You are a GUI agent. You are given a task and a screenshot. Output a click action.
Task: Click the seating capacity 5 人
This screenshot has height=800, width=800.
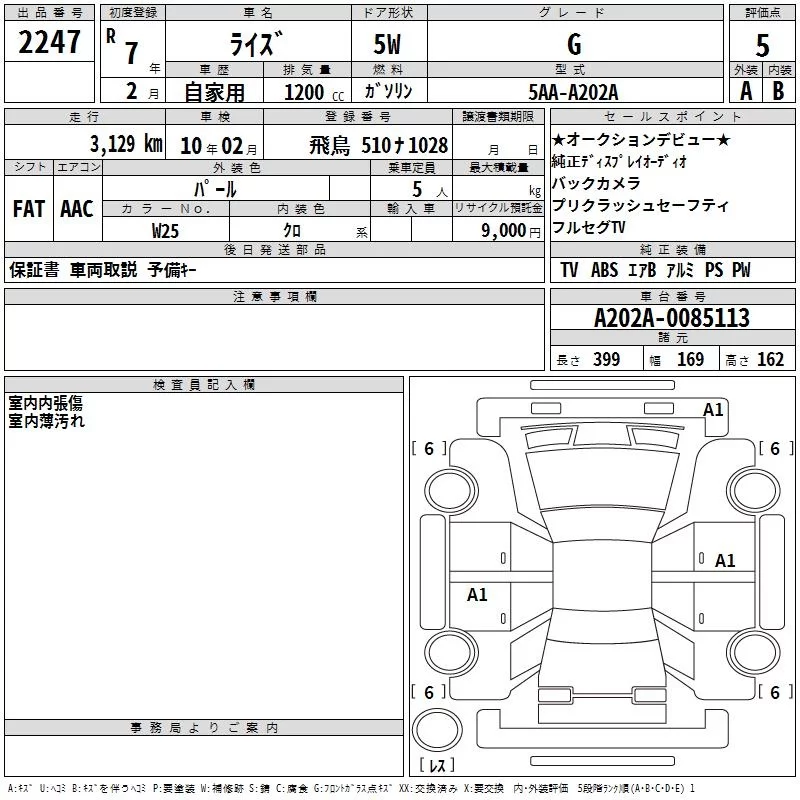click(x=429, y=189)
